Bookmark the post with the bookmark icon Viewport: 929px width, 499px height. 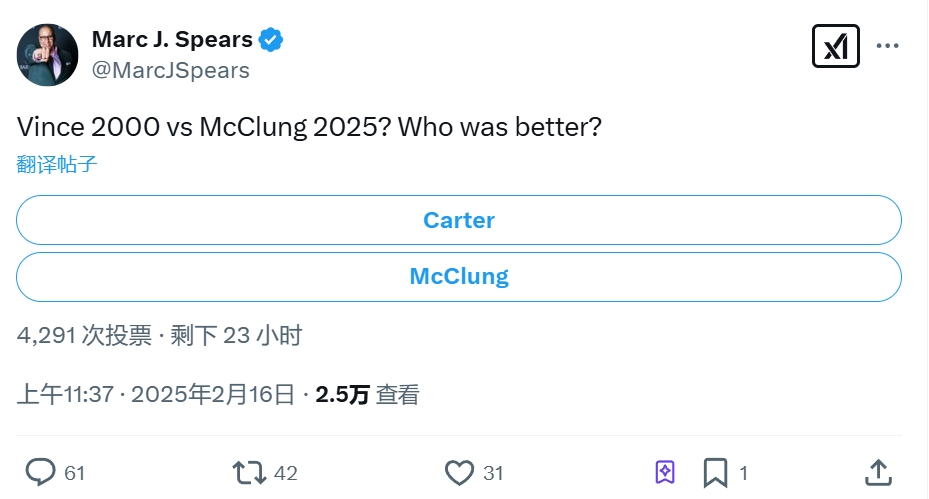(x=715, y=472)
